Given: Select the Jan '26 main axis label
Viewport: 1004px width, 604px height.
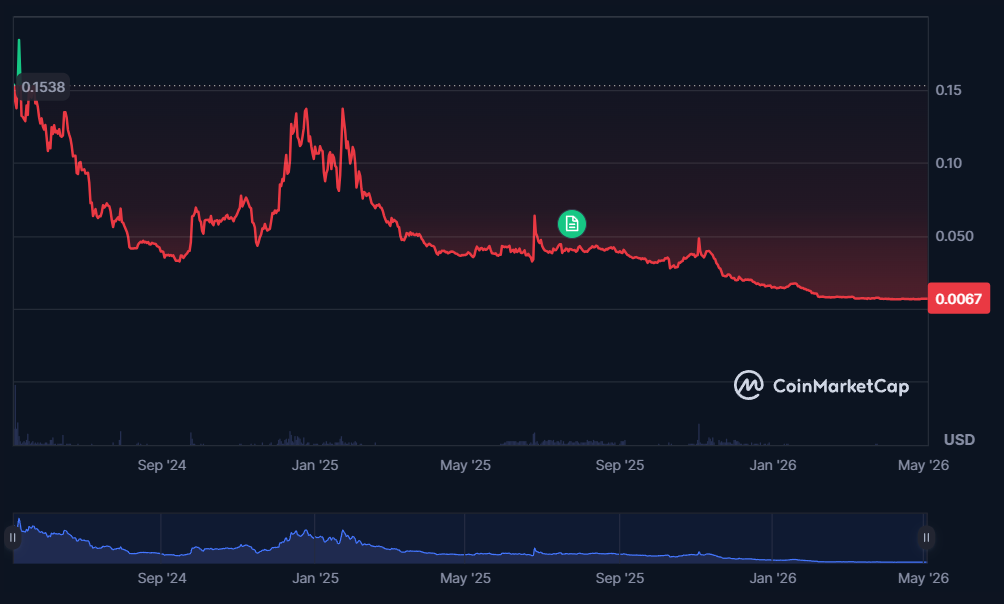Looking at the screenshot, I should tap(773, 465).
